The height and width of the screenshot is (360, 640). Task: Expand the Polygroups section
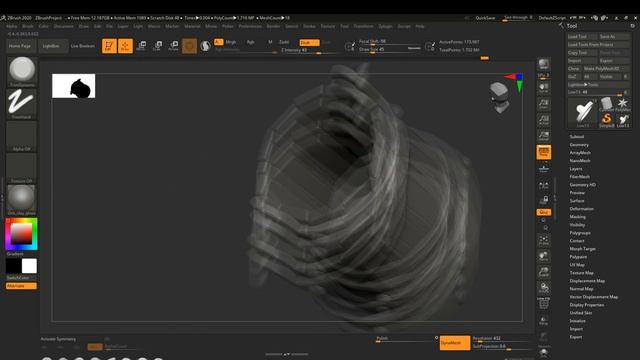580,233
